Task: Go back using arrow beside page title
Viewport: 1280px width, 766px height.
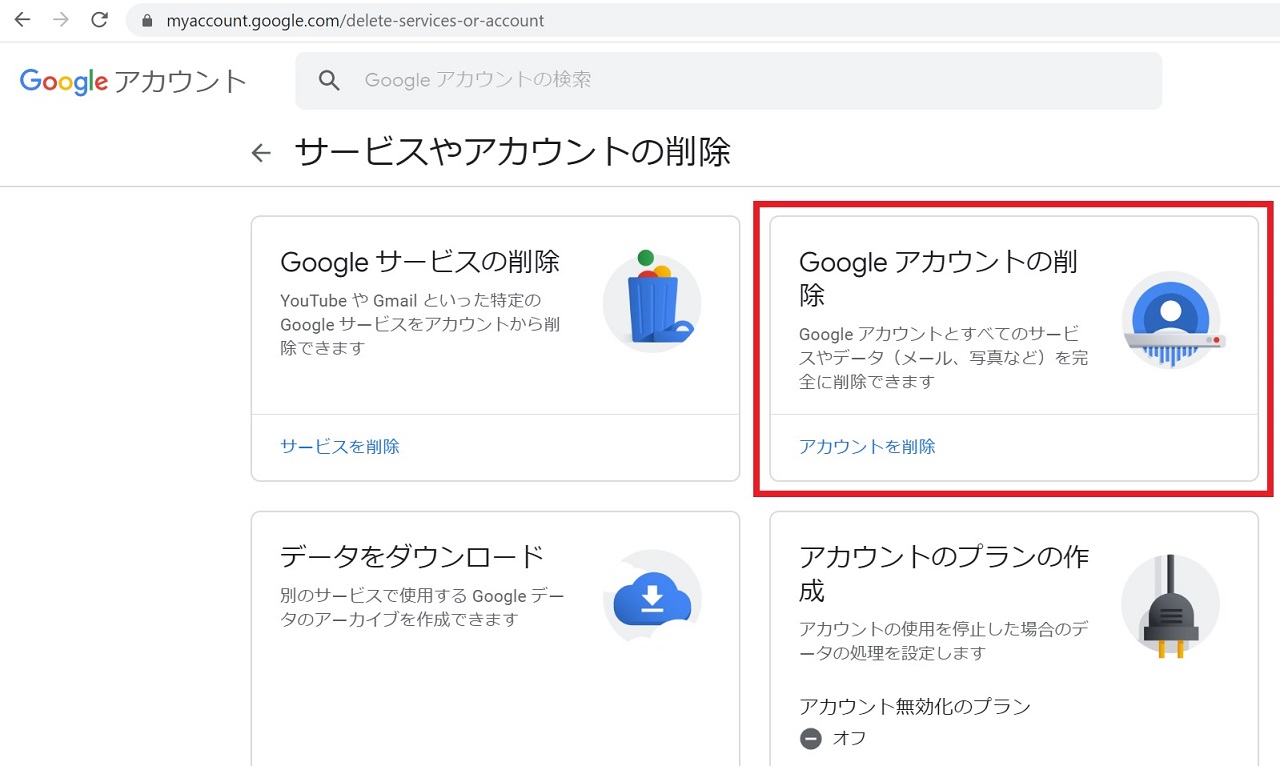Action: point(261,153)
